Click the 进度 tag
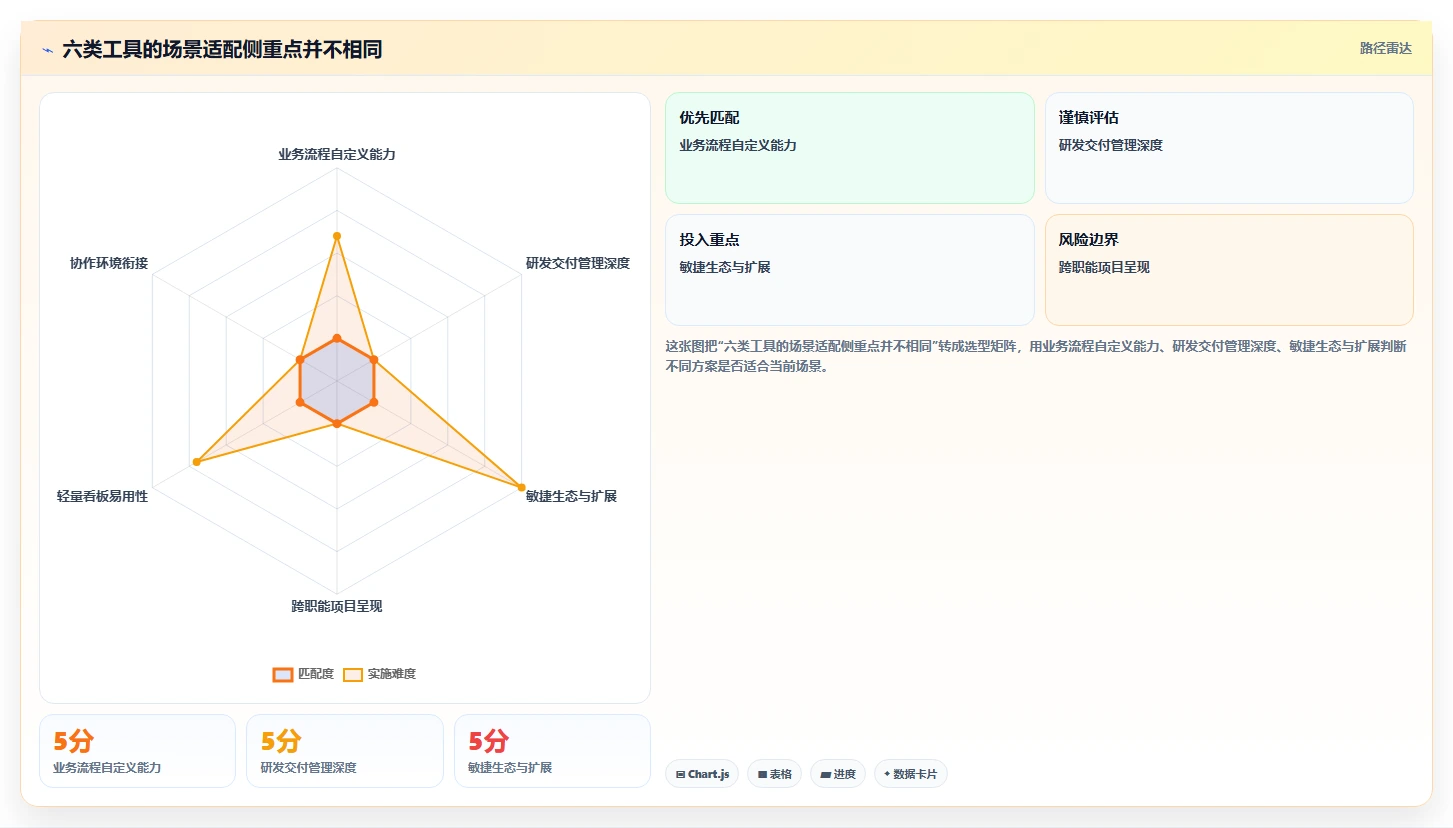Screen dimensions: 1453x828 tap(838, 774)
